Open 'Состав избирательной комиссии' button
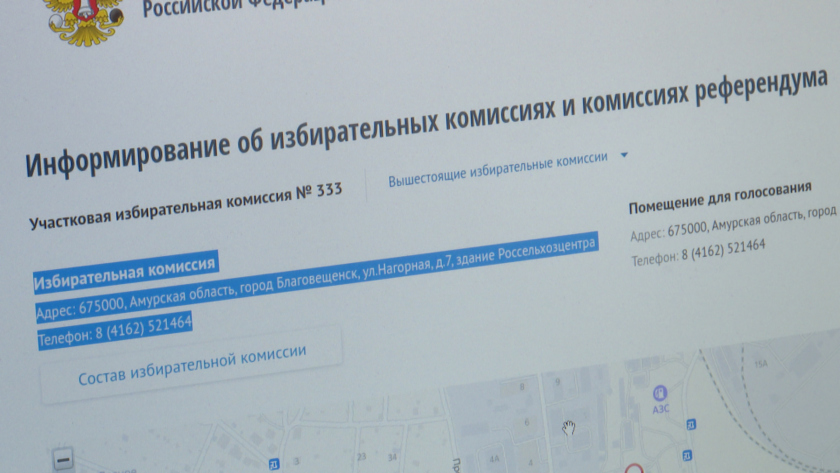 click(x=192, y=364)
